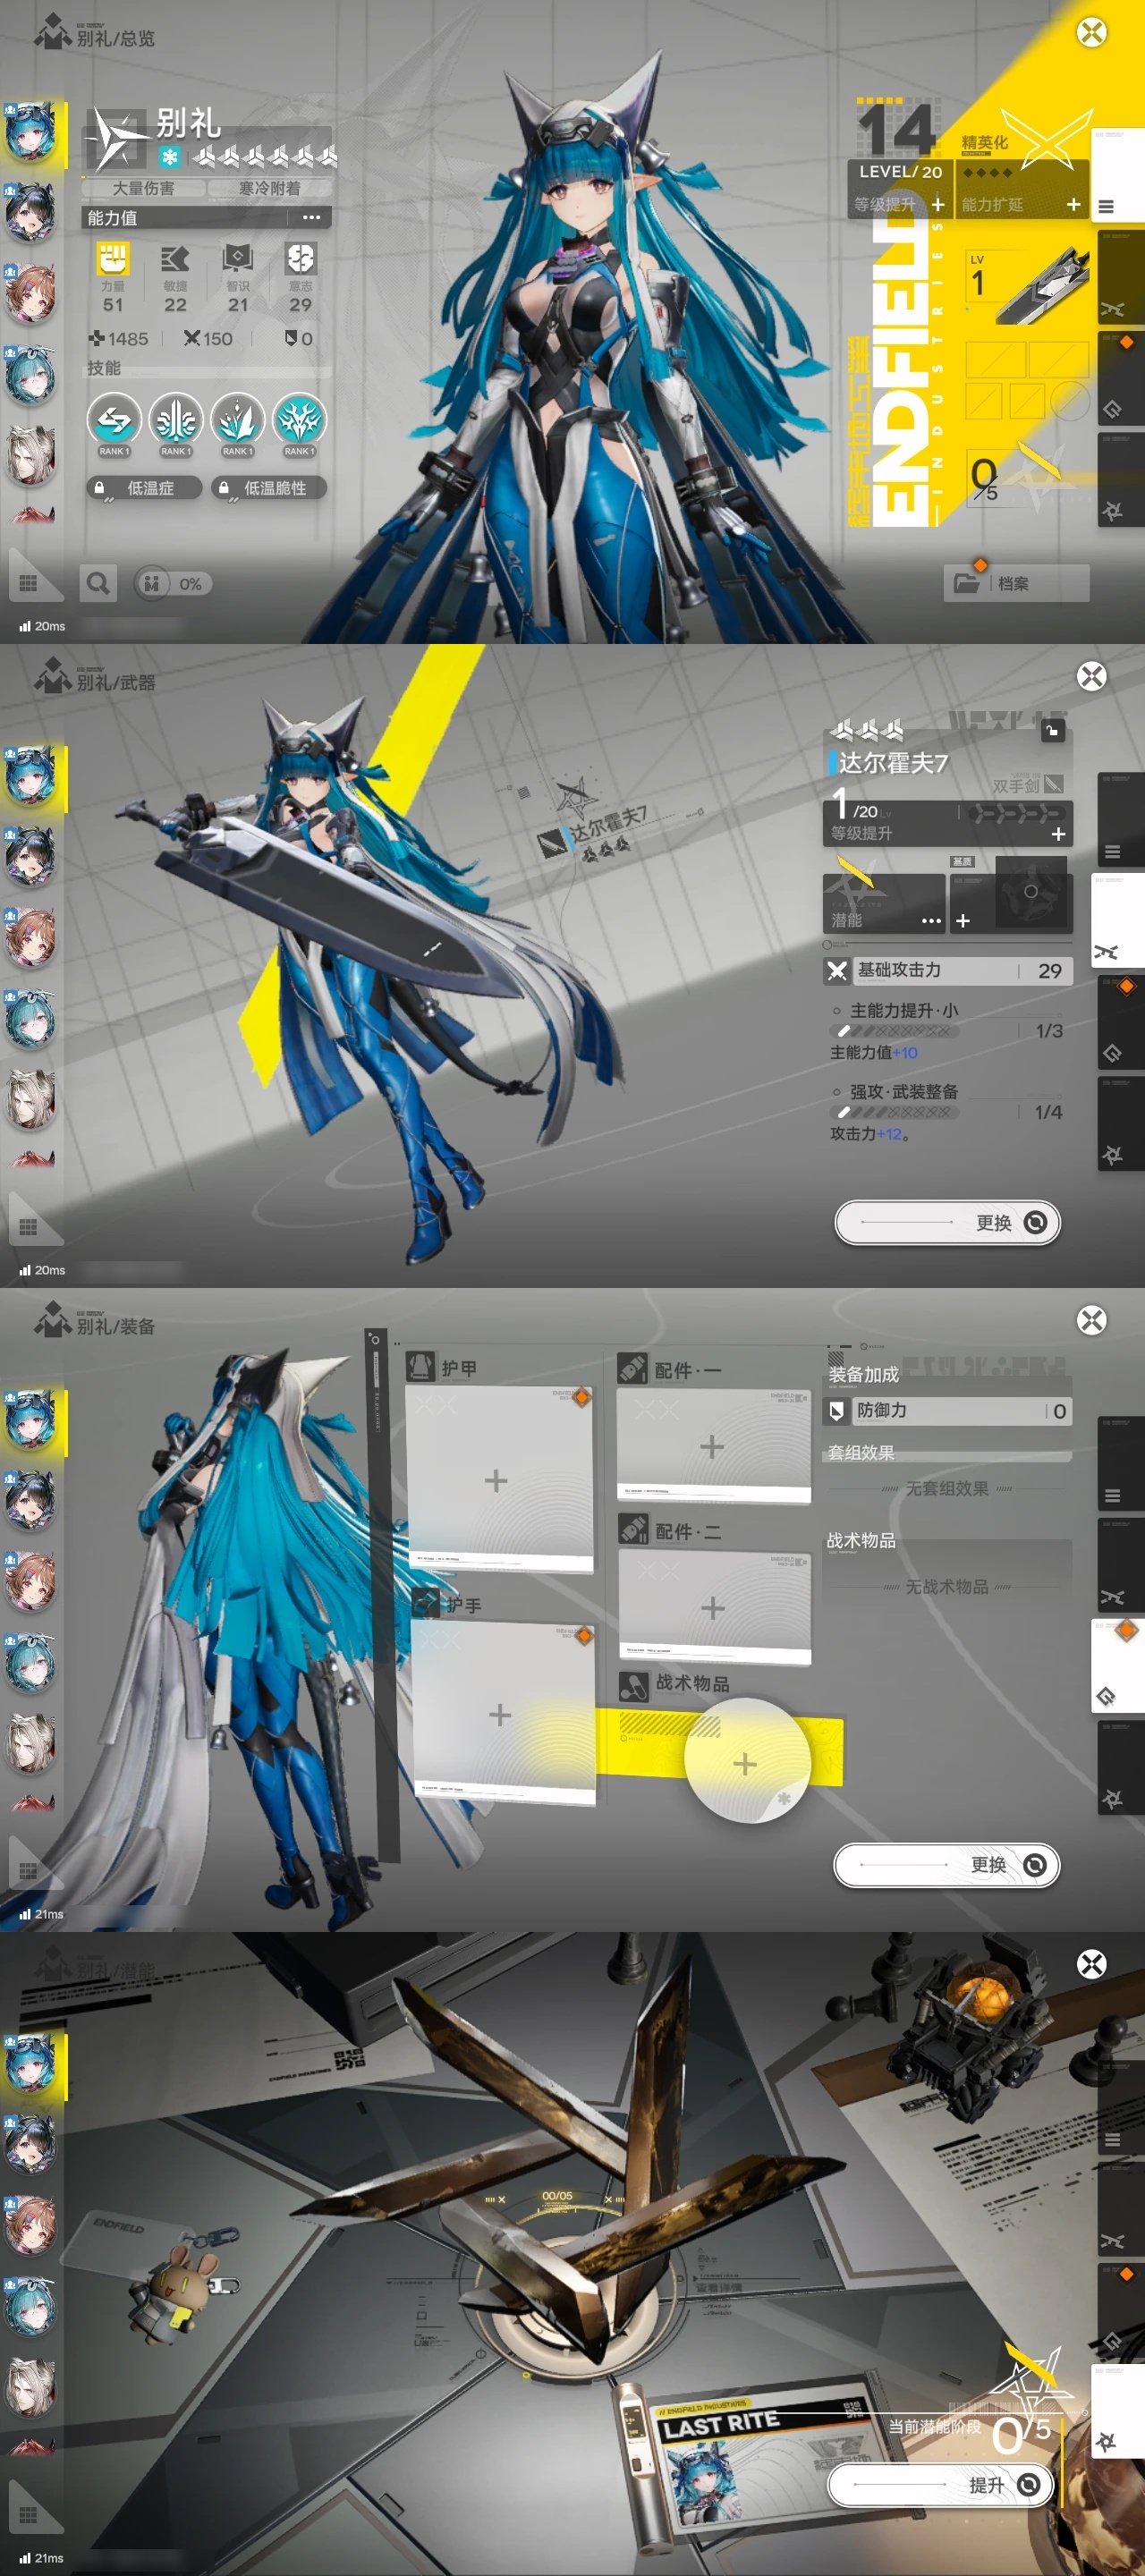This screenshot has height=2576, width=1145.
Task: Click the 敏捷 agility stat icon
Action: [175, 259]
